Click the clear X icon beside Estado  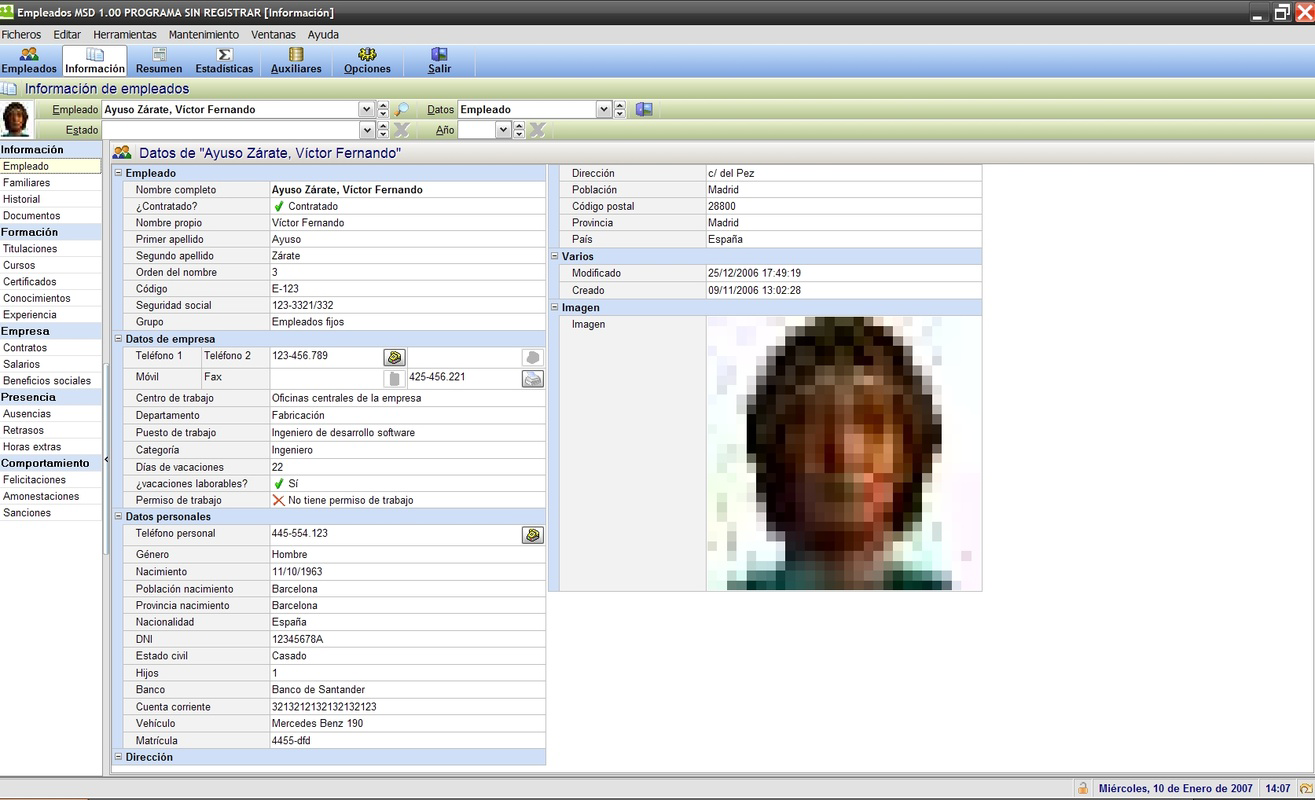coord(401,130)
